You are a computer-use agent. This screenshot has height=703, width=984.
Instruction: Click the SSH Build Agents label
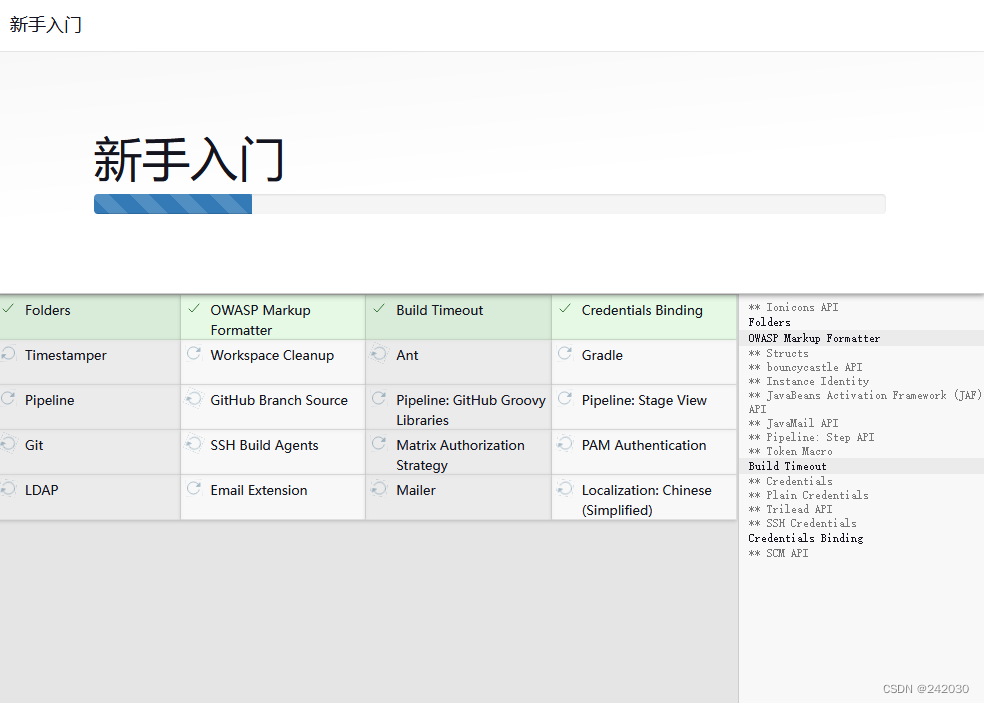(x=264, y=445)
